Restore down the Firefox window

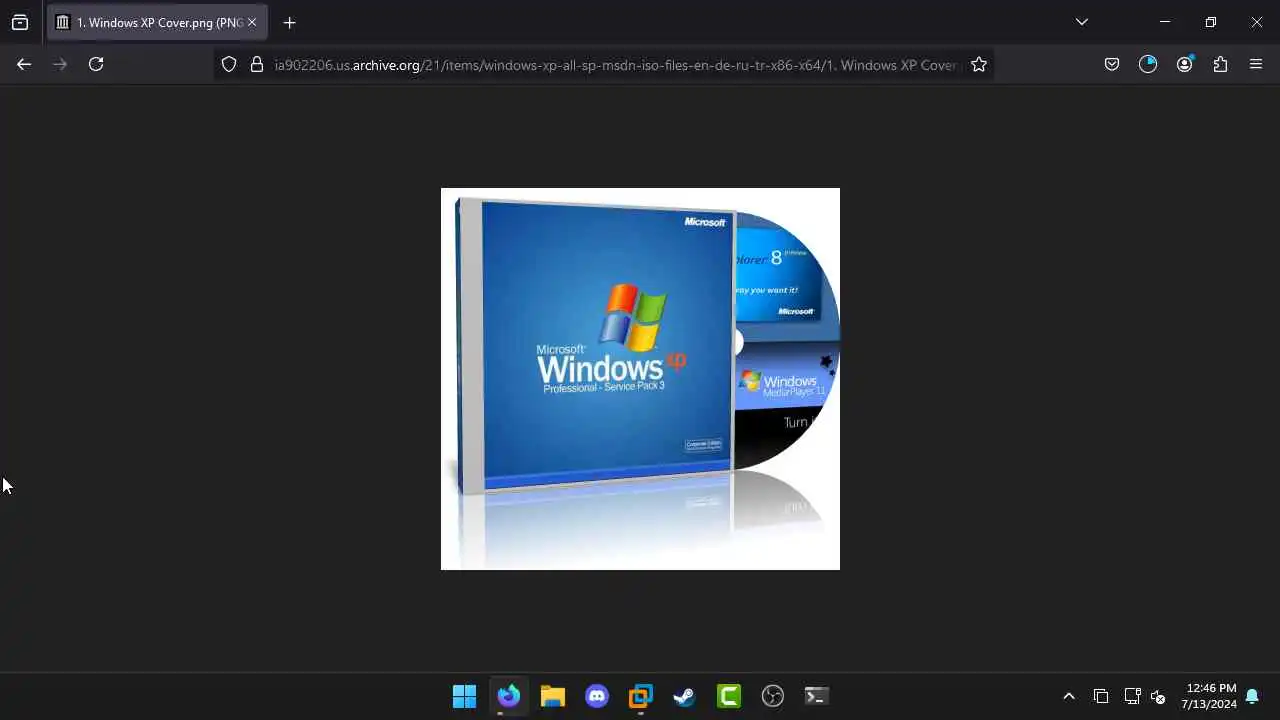pos(1211,22)
